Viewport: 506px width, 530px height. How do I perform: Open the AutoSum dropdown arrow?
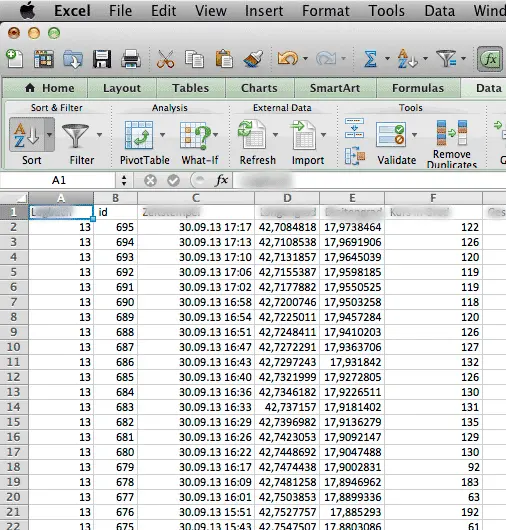[387, 58]
